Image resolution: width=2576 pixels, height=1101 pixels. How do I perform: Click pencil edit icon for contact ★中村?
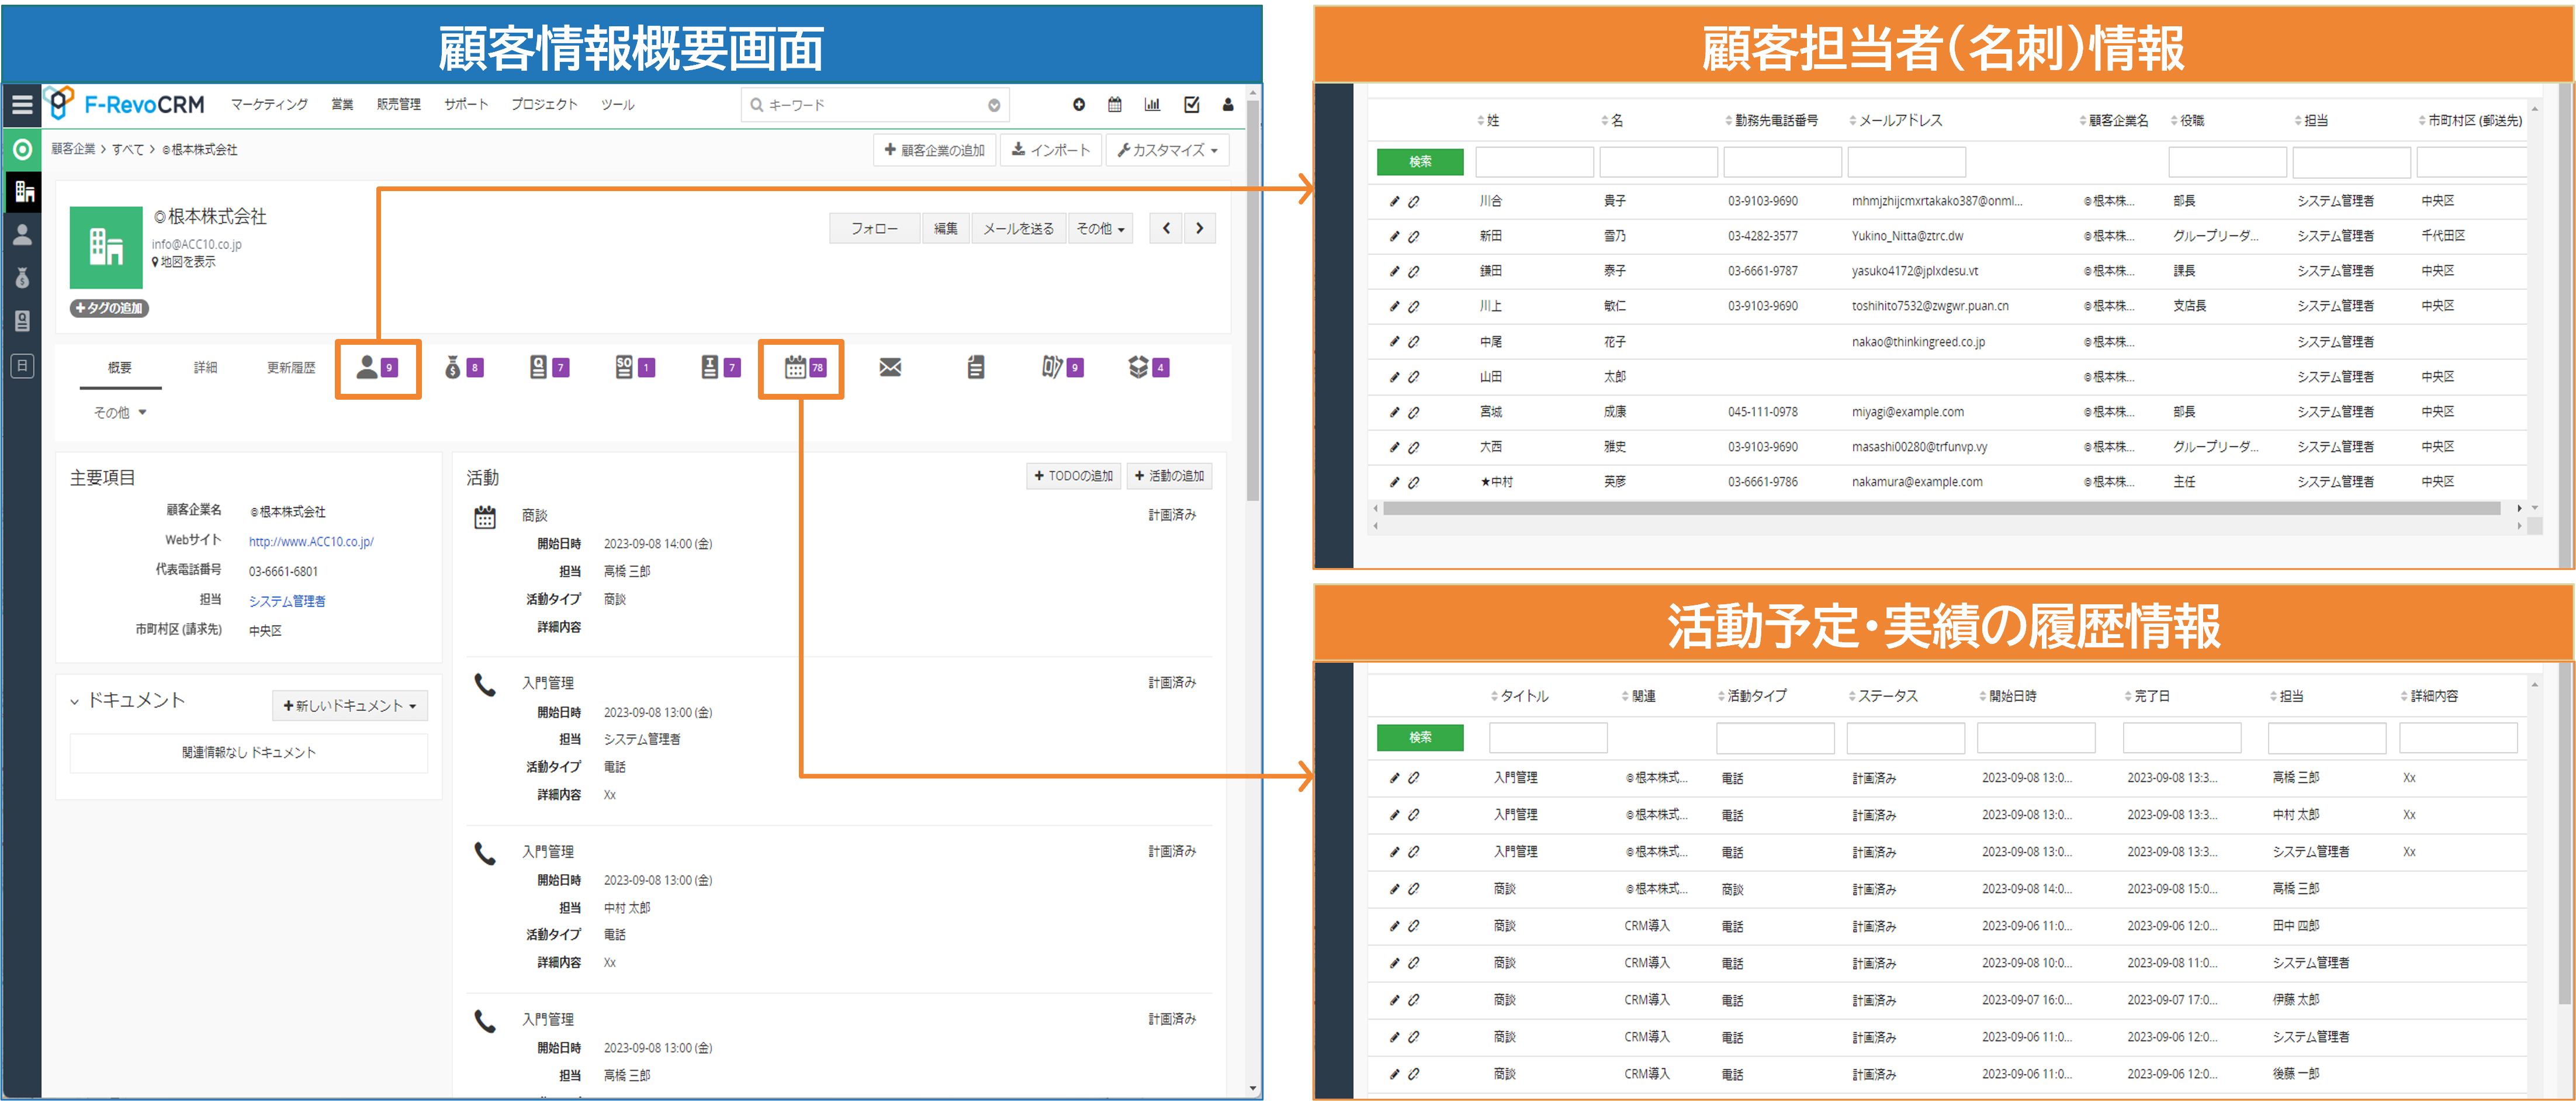pos(1395,482)
